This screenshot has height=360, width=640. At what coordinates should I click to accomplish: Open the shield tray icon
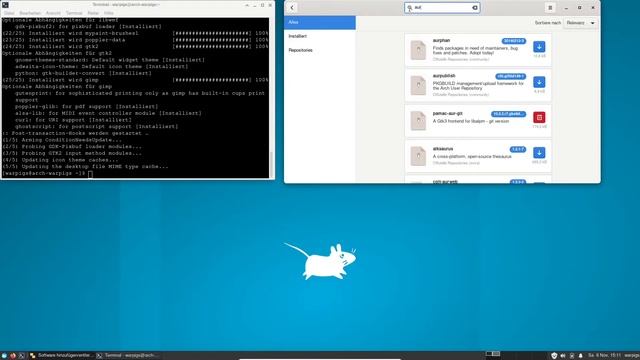[x=554, y=356]
